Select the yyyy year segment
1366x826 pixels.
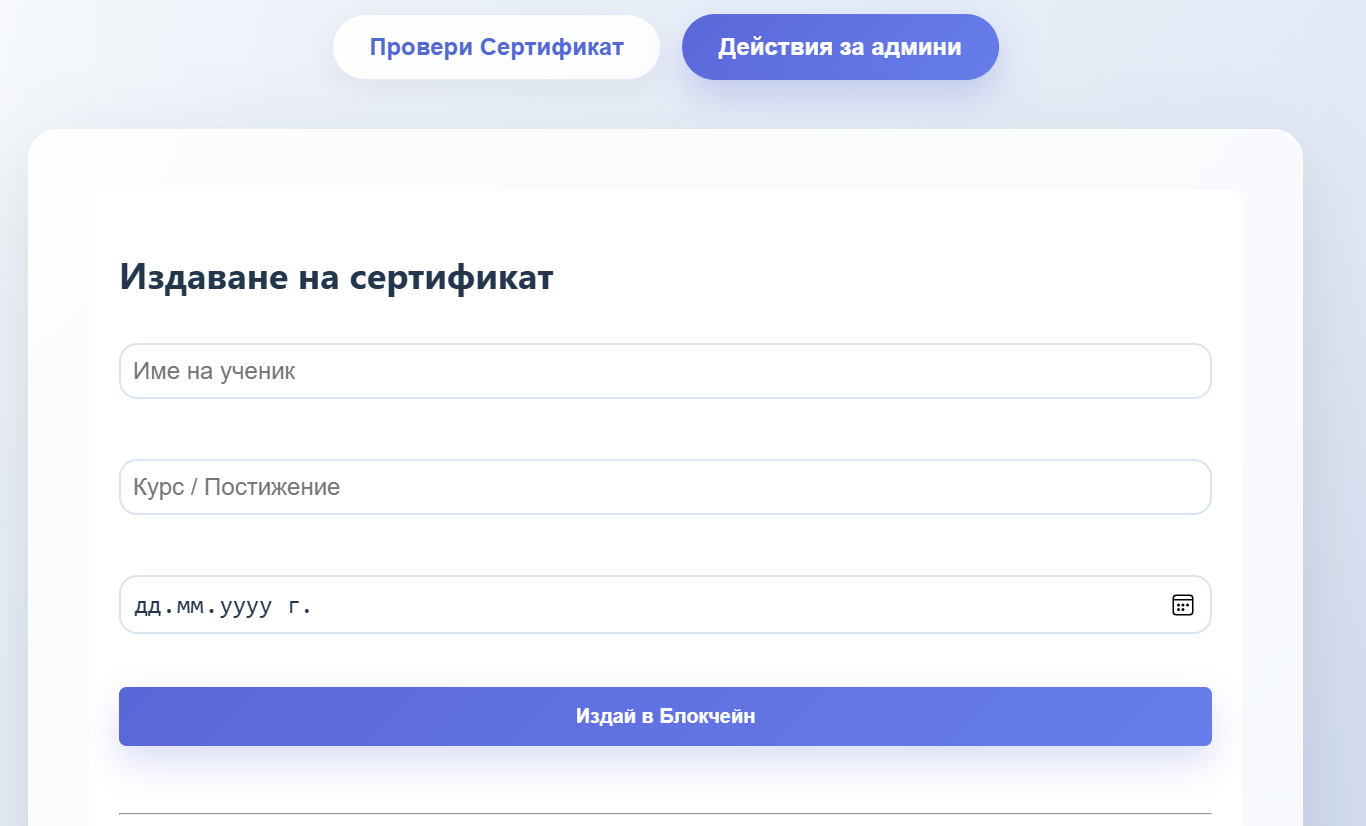[243, 606]
